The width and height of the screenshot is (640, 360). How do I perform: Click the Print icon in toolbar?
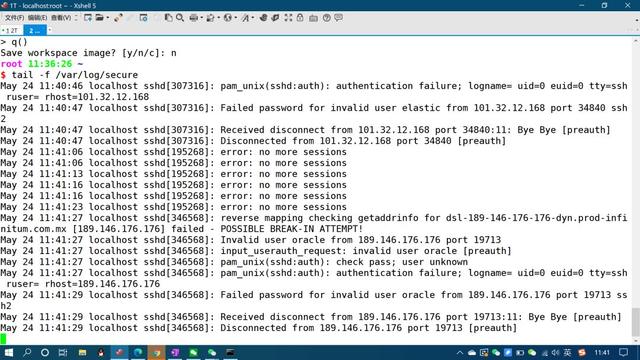[x=194, y=18]
